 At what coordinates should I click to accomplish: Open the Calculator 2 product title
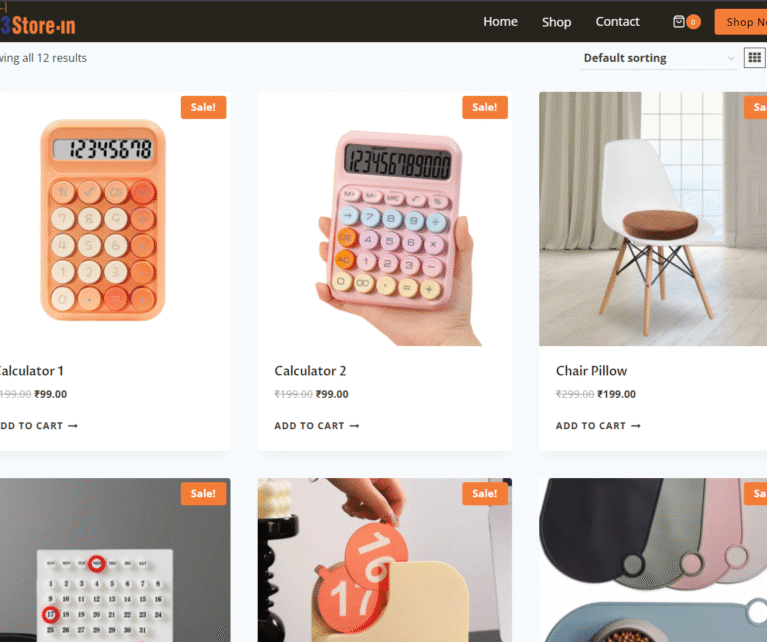[x=310, y=371]
